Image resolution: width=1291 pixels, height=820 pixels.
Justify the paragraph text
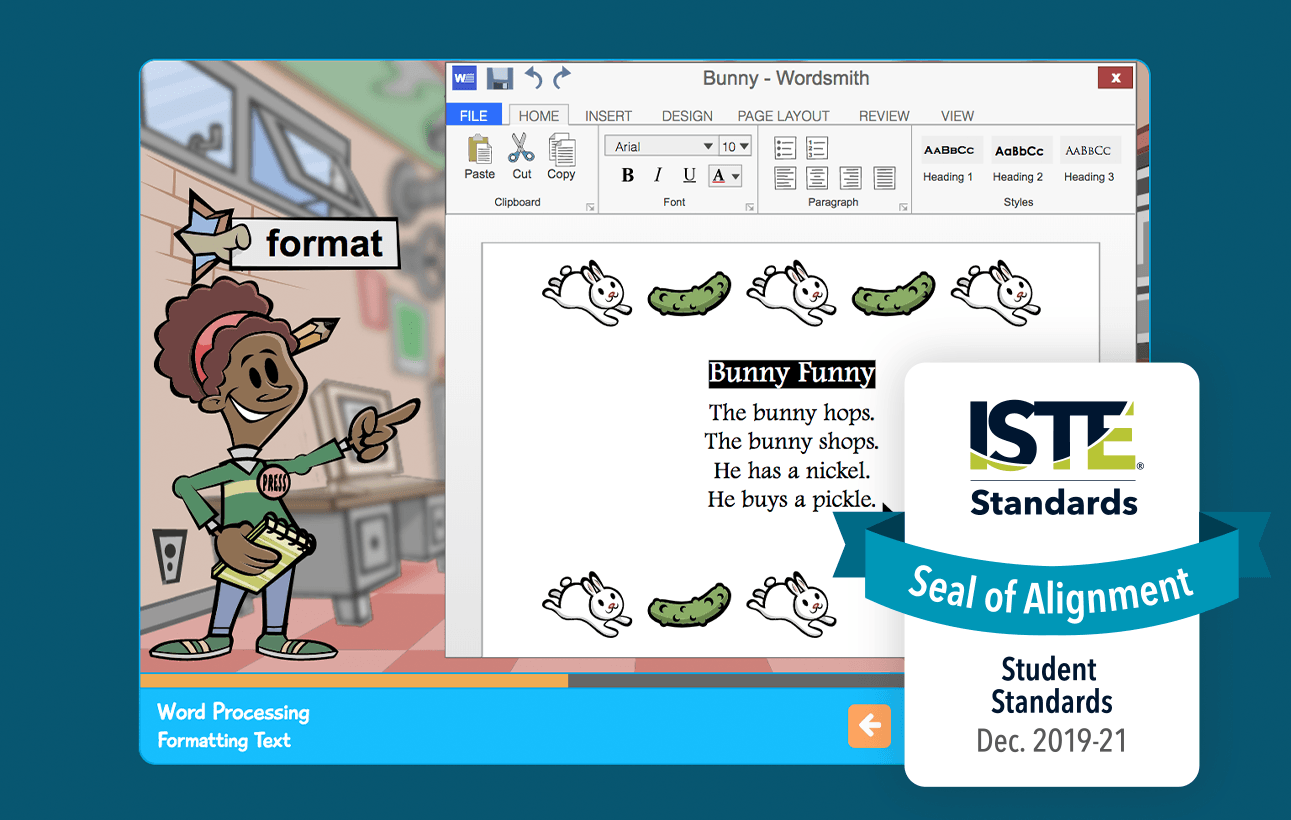click(x=884, y=178)
